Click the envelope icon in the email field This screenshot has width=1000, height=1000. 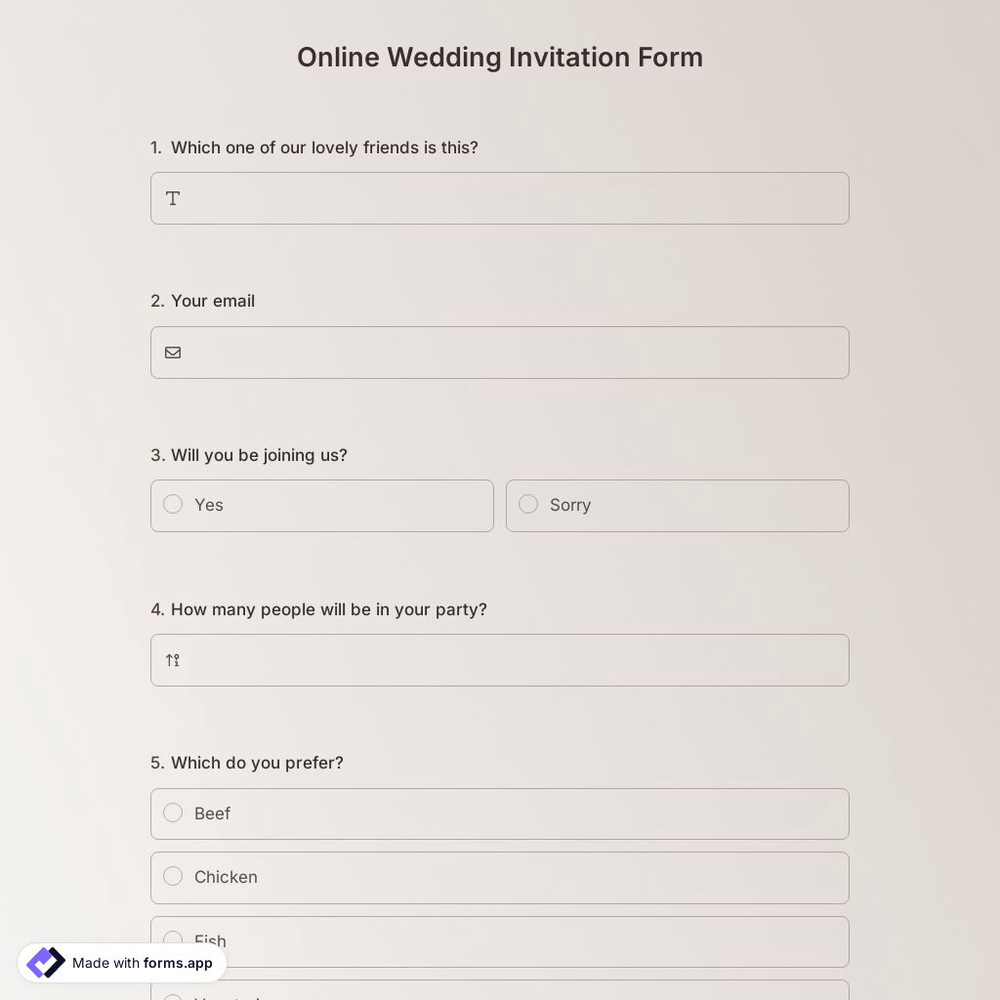pos(172,352)
